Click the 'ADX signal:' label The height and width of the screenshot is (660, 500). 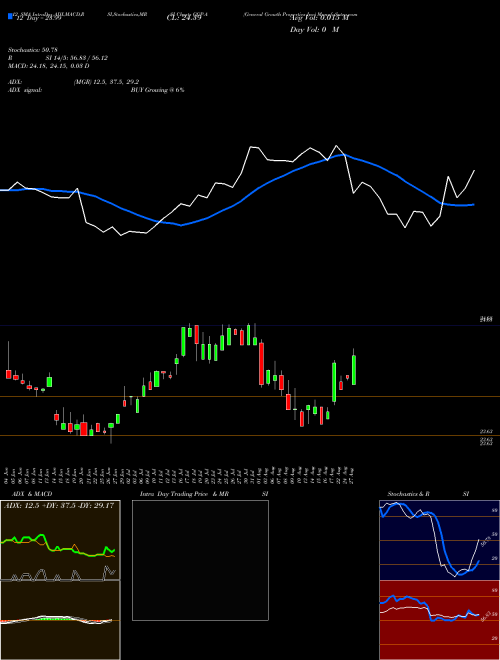(25, 90)
